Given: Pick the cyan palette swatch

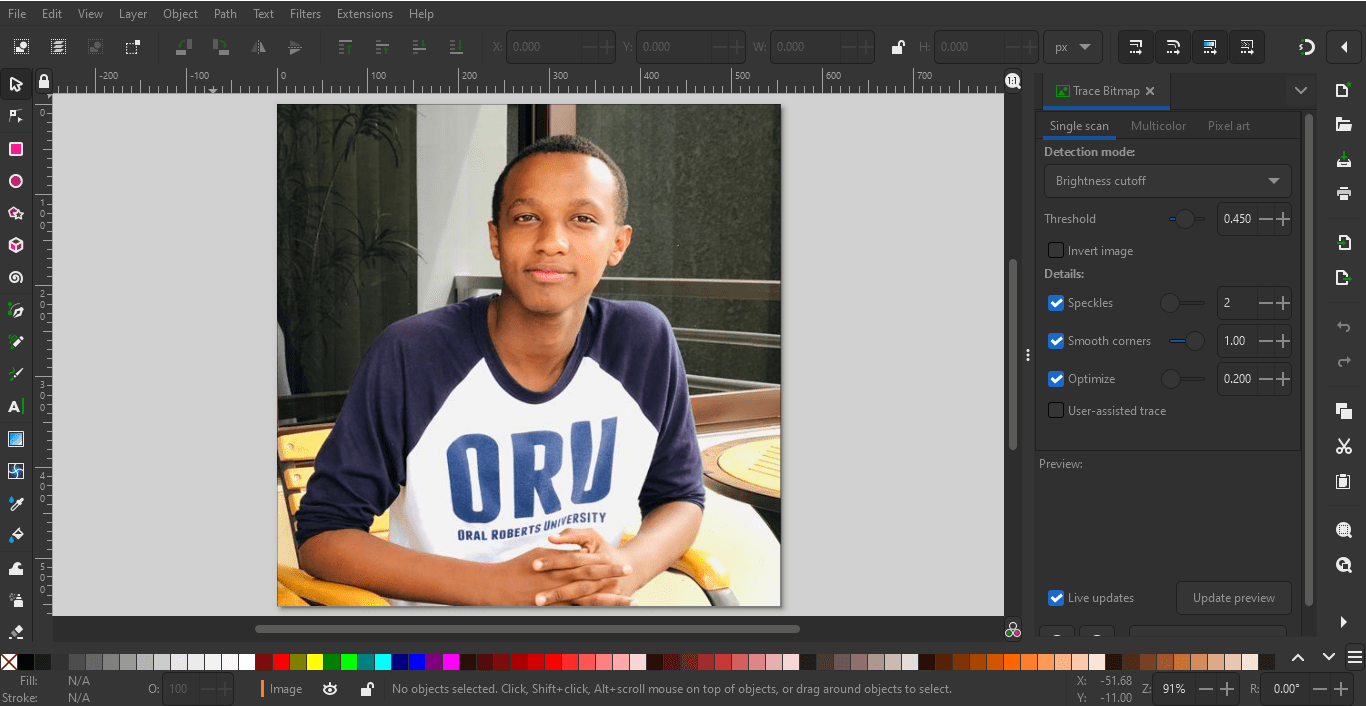Looking at the screenshot, I should pos(383,661).
